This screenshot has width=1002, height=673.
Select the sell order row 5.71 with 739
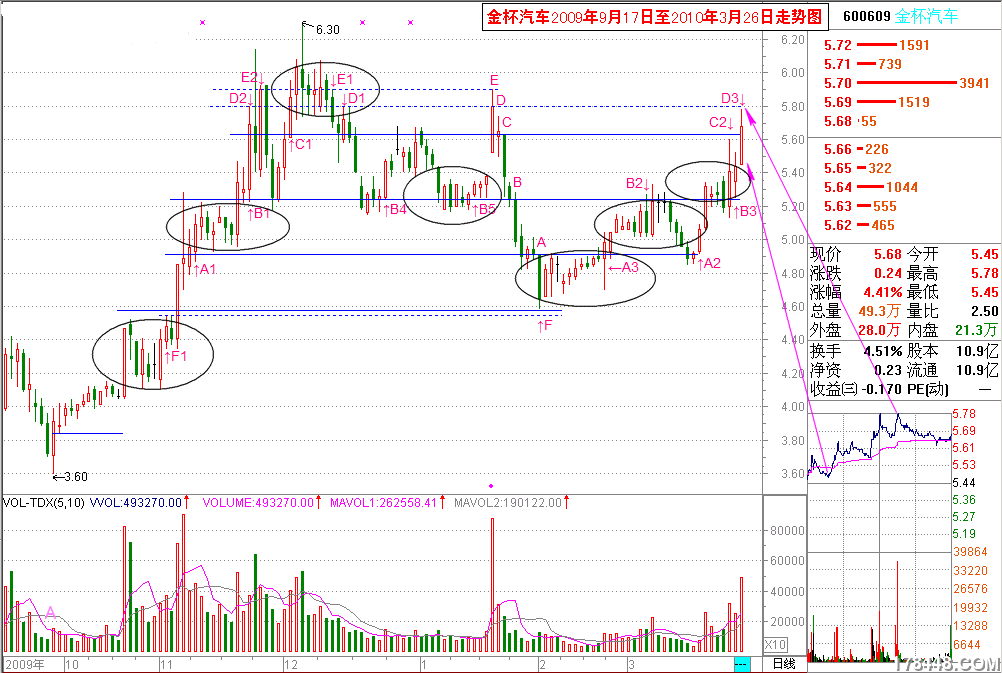[863, 64]
